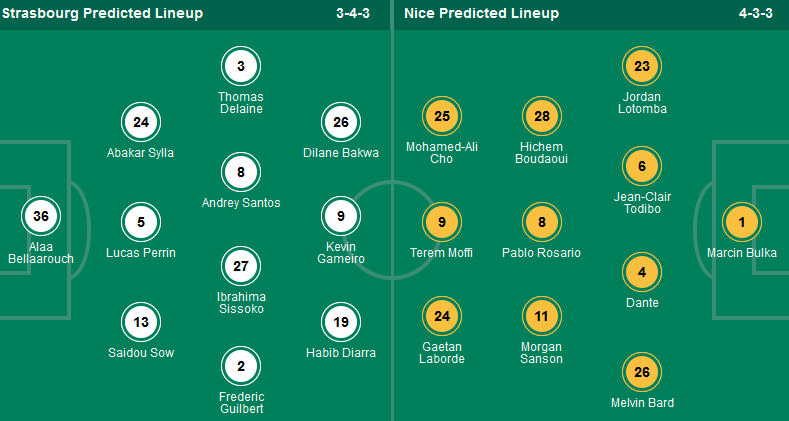Select the Nice 4-3-3 formation label
The height and width of the screenshot is (421, 789).
point(759,14)
